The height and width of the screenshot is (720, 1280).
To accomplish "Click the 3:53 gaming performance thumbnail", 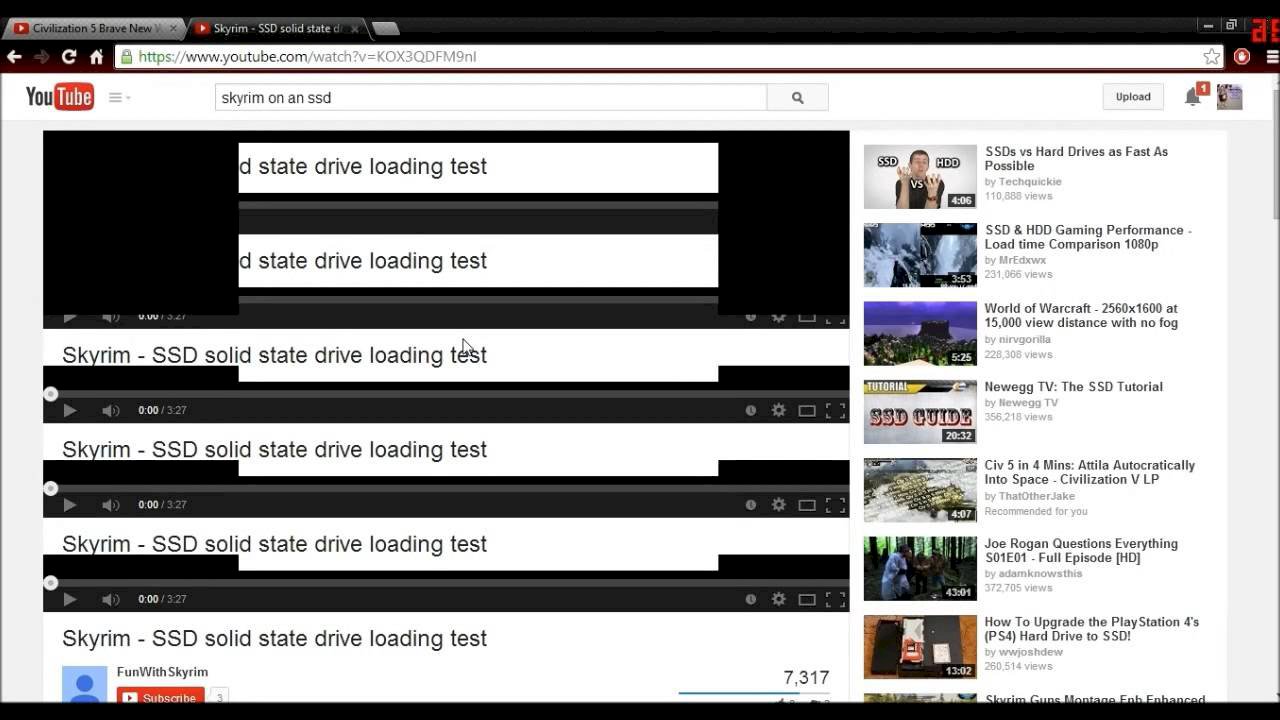I will tap(920, 255).
